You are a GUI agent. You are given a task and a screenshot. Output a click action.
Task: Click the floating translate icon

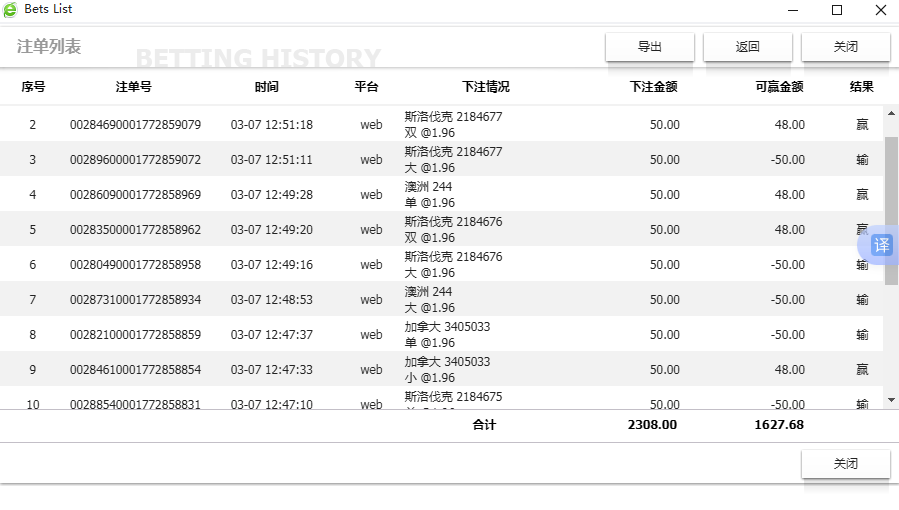coord(880,245)
